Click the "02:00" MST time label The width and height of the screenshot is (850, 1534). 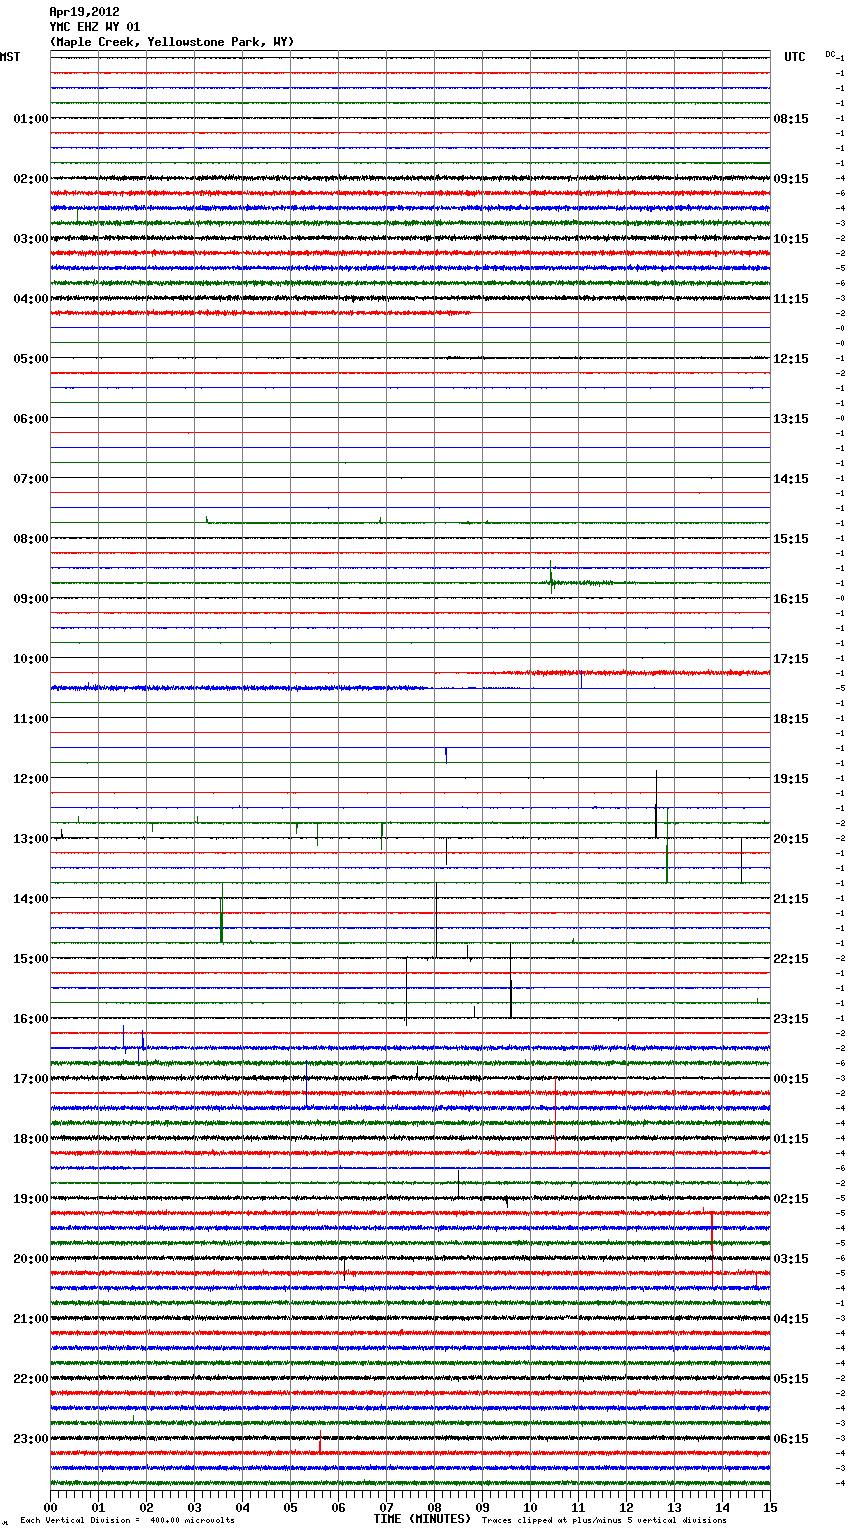(31, 179)
